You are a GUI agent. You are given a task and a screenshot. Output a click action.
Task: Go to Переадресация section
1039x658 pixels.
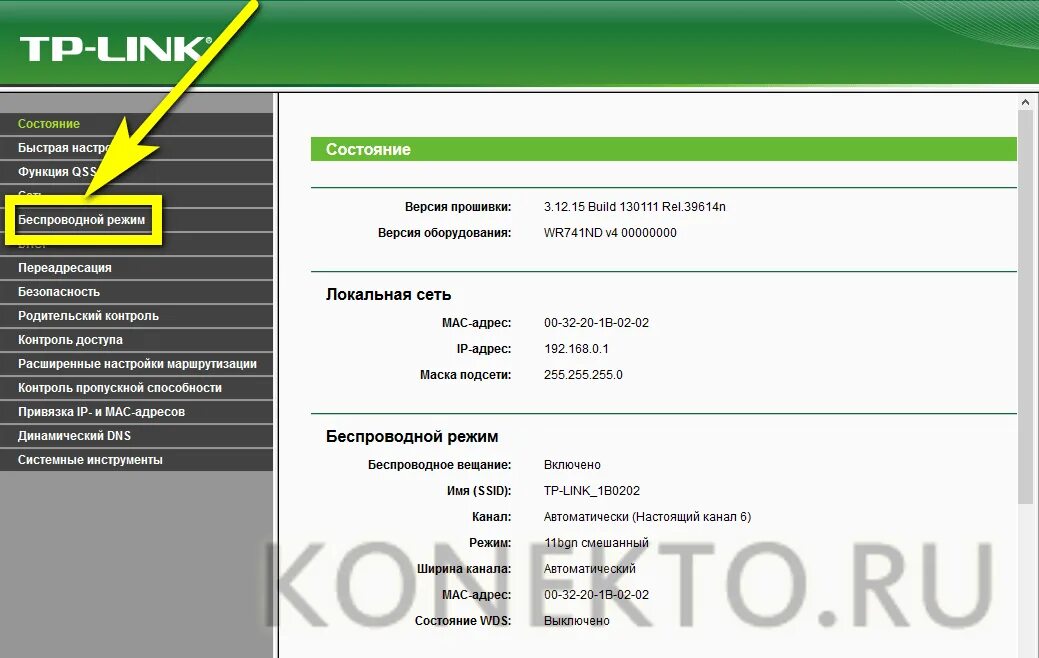(136, 268)
